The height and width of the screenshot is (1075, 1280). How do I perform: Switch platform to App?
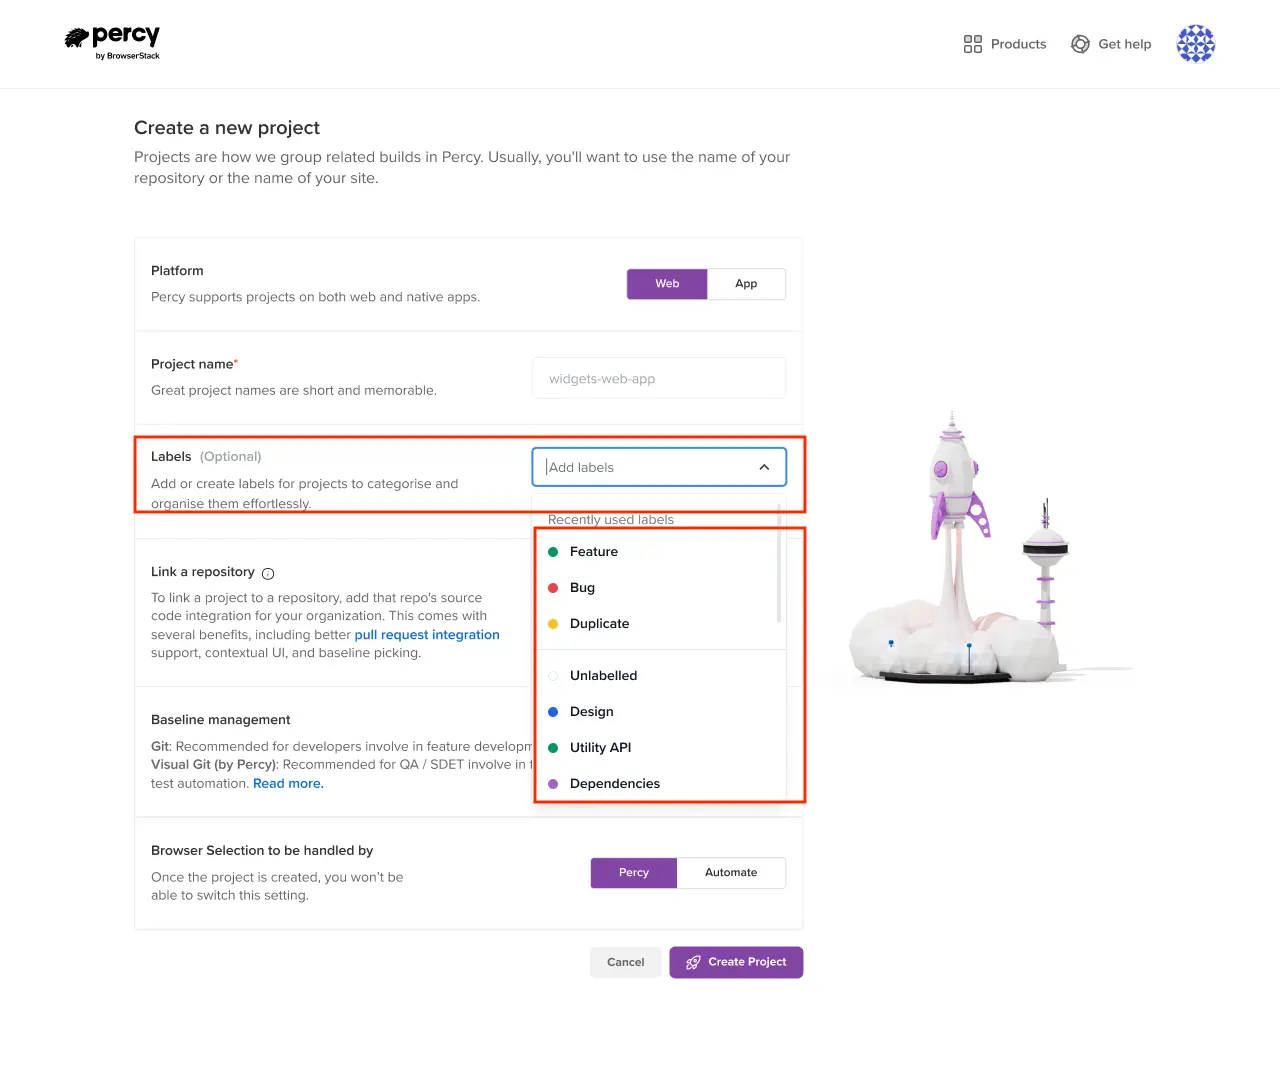click(x=746, y=284)
